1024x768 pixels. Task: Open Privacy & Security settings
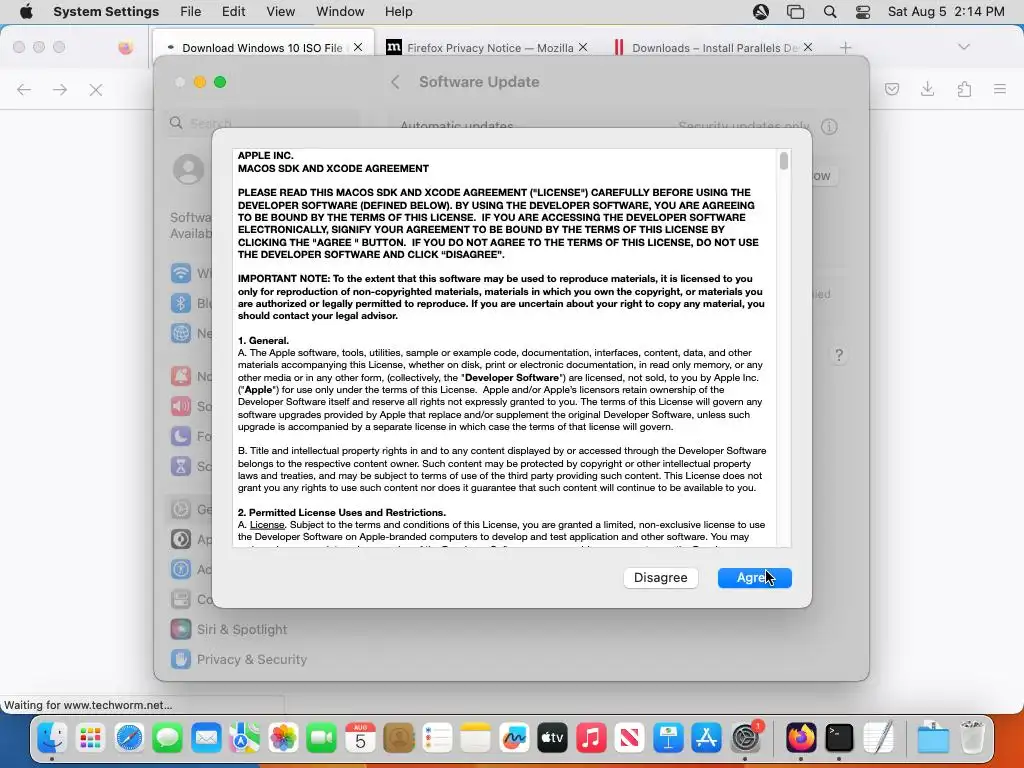pos(238,659)
